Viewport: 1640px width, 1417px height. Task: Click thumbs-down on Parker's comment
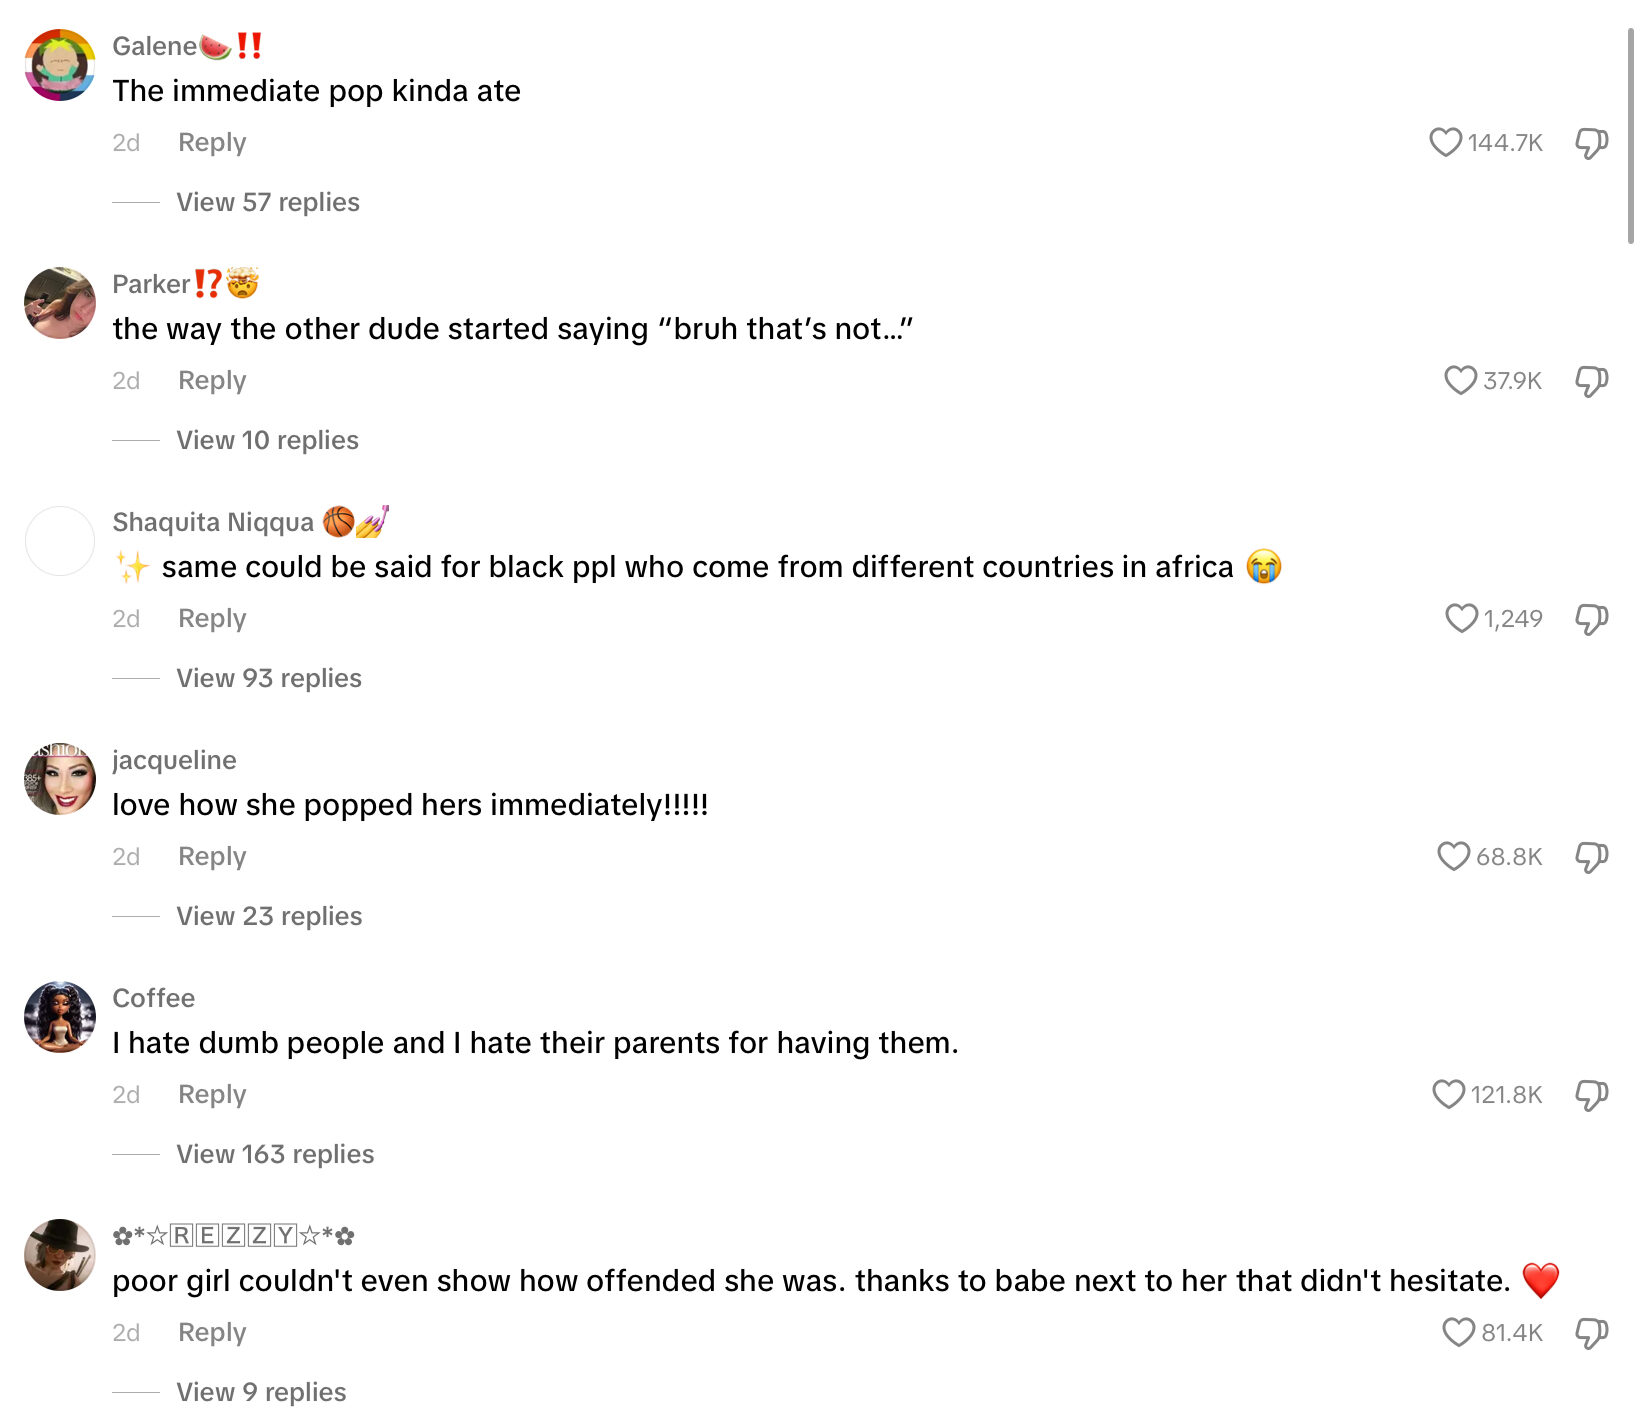click(1591, 381)
